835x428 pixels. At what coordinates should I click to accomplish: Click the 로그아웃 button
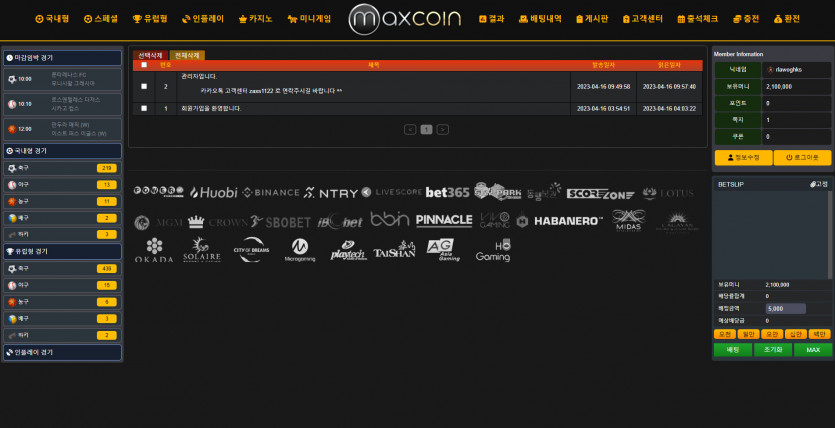point(802,157)
